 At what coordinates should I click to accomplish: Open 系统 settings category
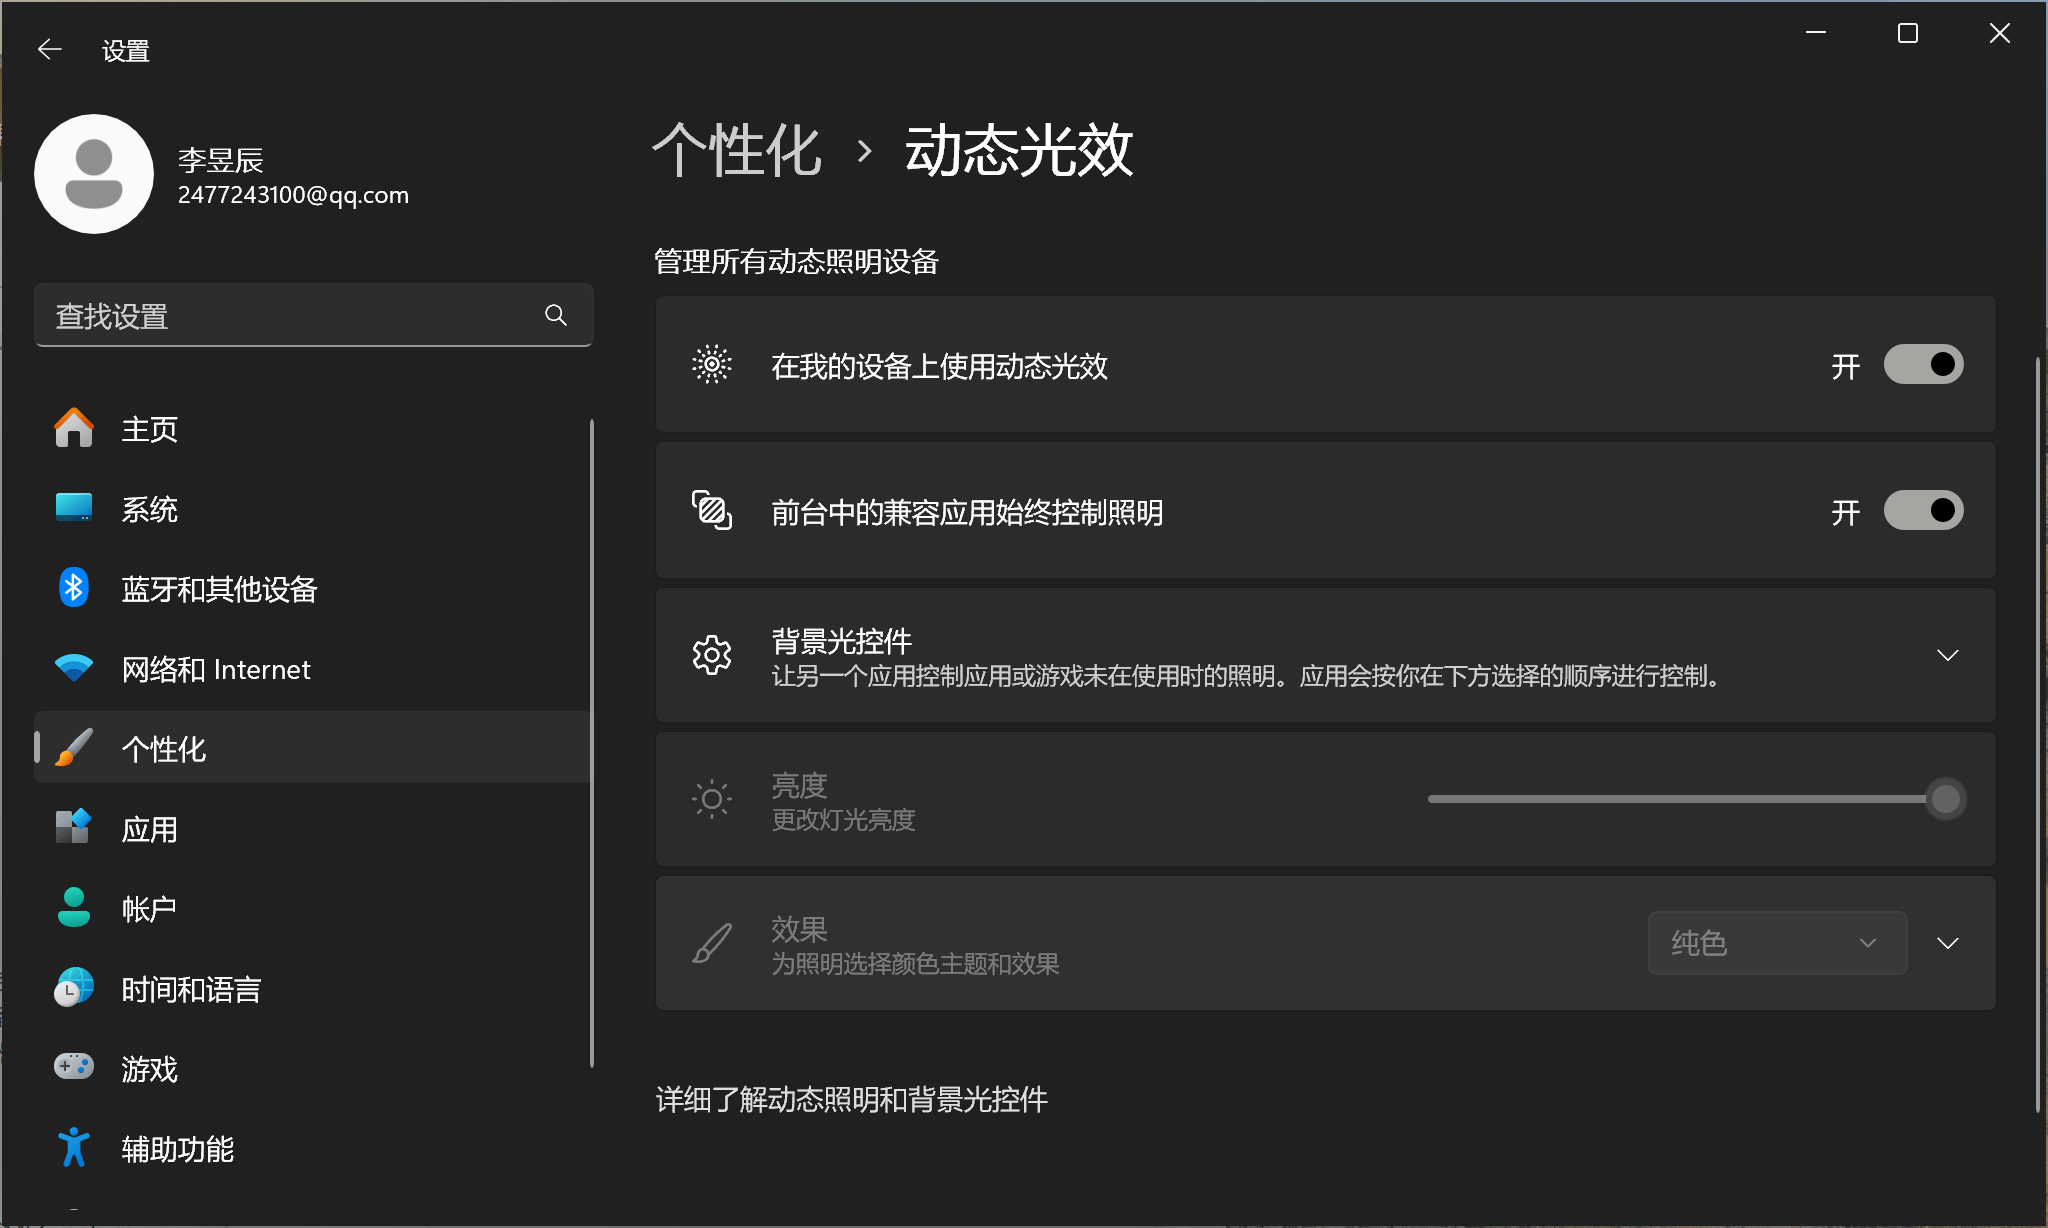pyautogui.click(x=149, y=509)
